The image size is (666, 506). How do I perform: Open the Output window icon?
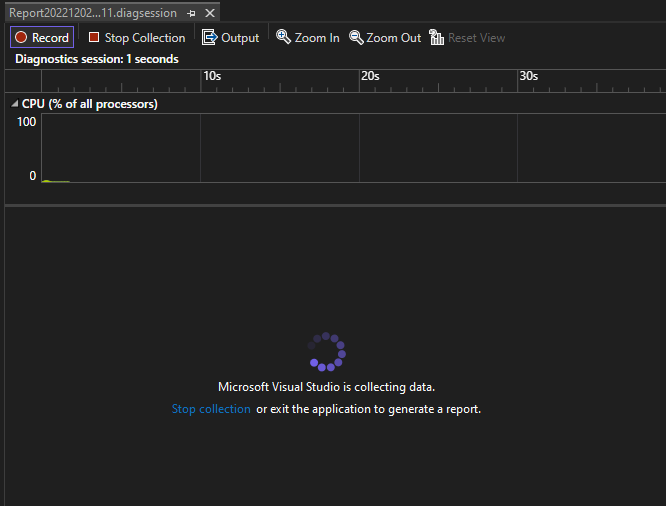[209, 37]
